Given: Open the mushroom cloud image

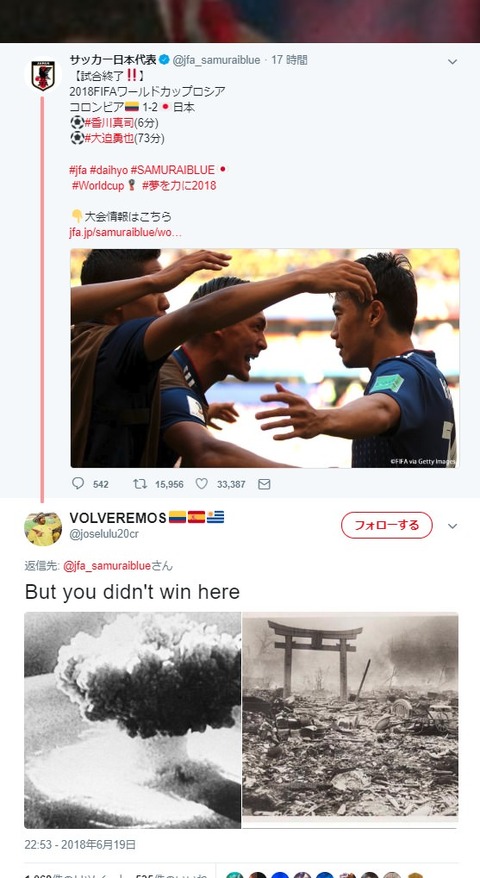Looking at the screenshot, I should 132,720.
